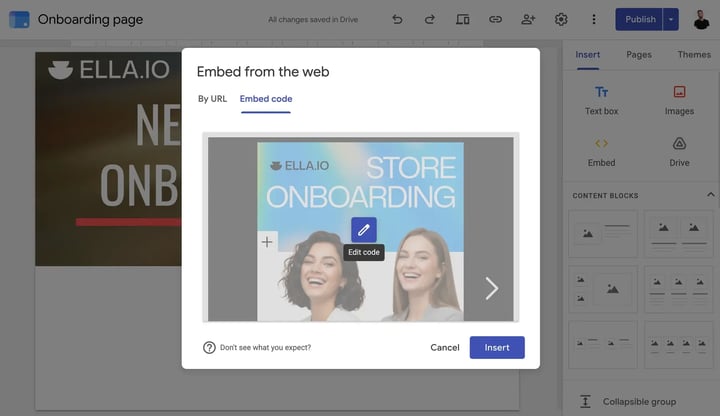The image size is (720, 416).
Task: Pick the two-image content block
Action: coord(679,234)
